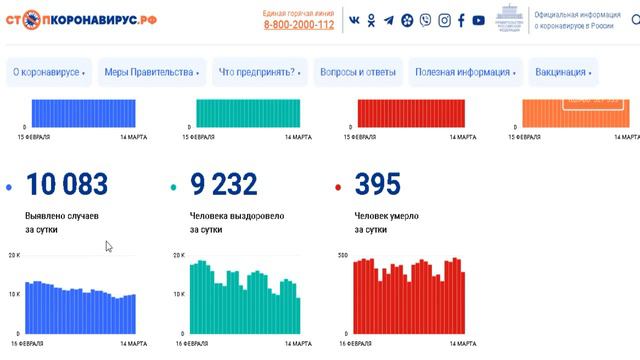Image resolution: width=640 pixels, height=360 pixels.
Task: Open the Odnoklassniki social icon
Action: tap(371, 20)
